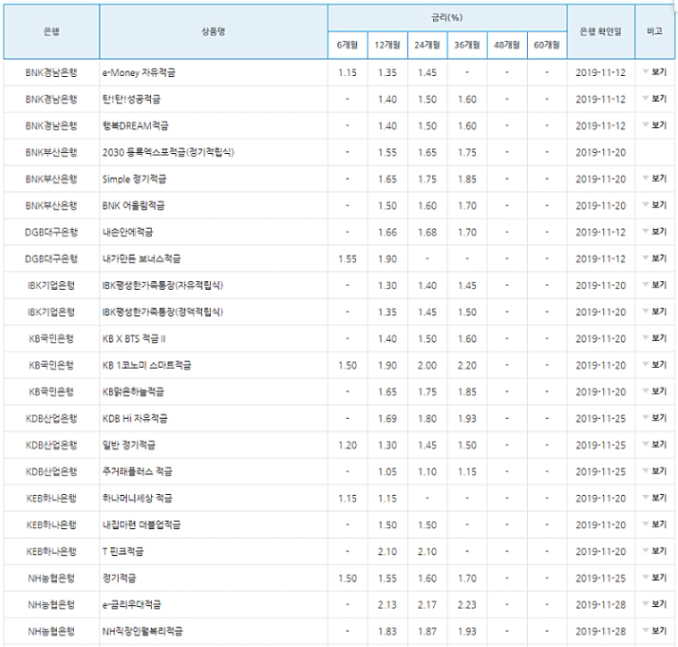This screenshot has width=678, height=647.
Task: Click 1.55 6-month rate of 내가만든 보너스적금
Action: tap(348, 259)
